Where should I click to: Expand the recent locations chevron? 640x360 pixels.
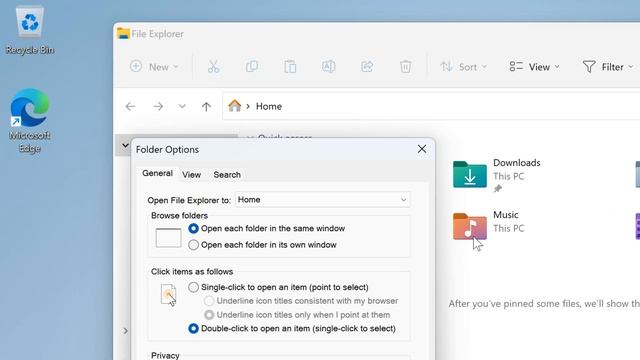tap(182, 107)
